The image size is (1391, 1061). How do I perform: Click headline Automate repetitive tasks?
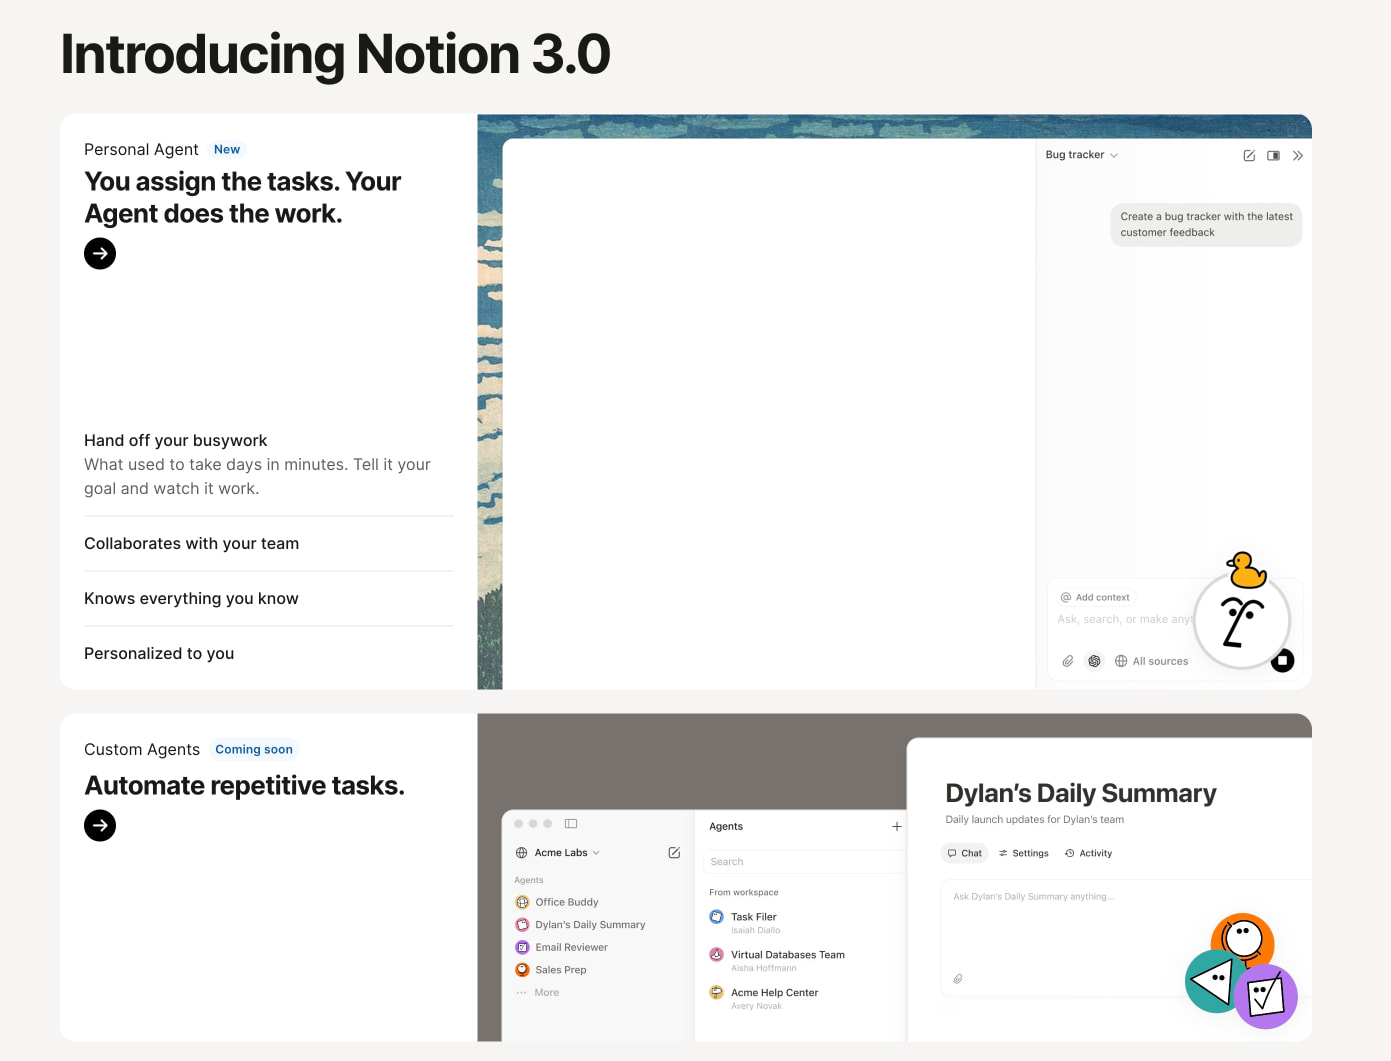click(245, 785)
